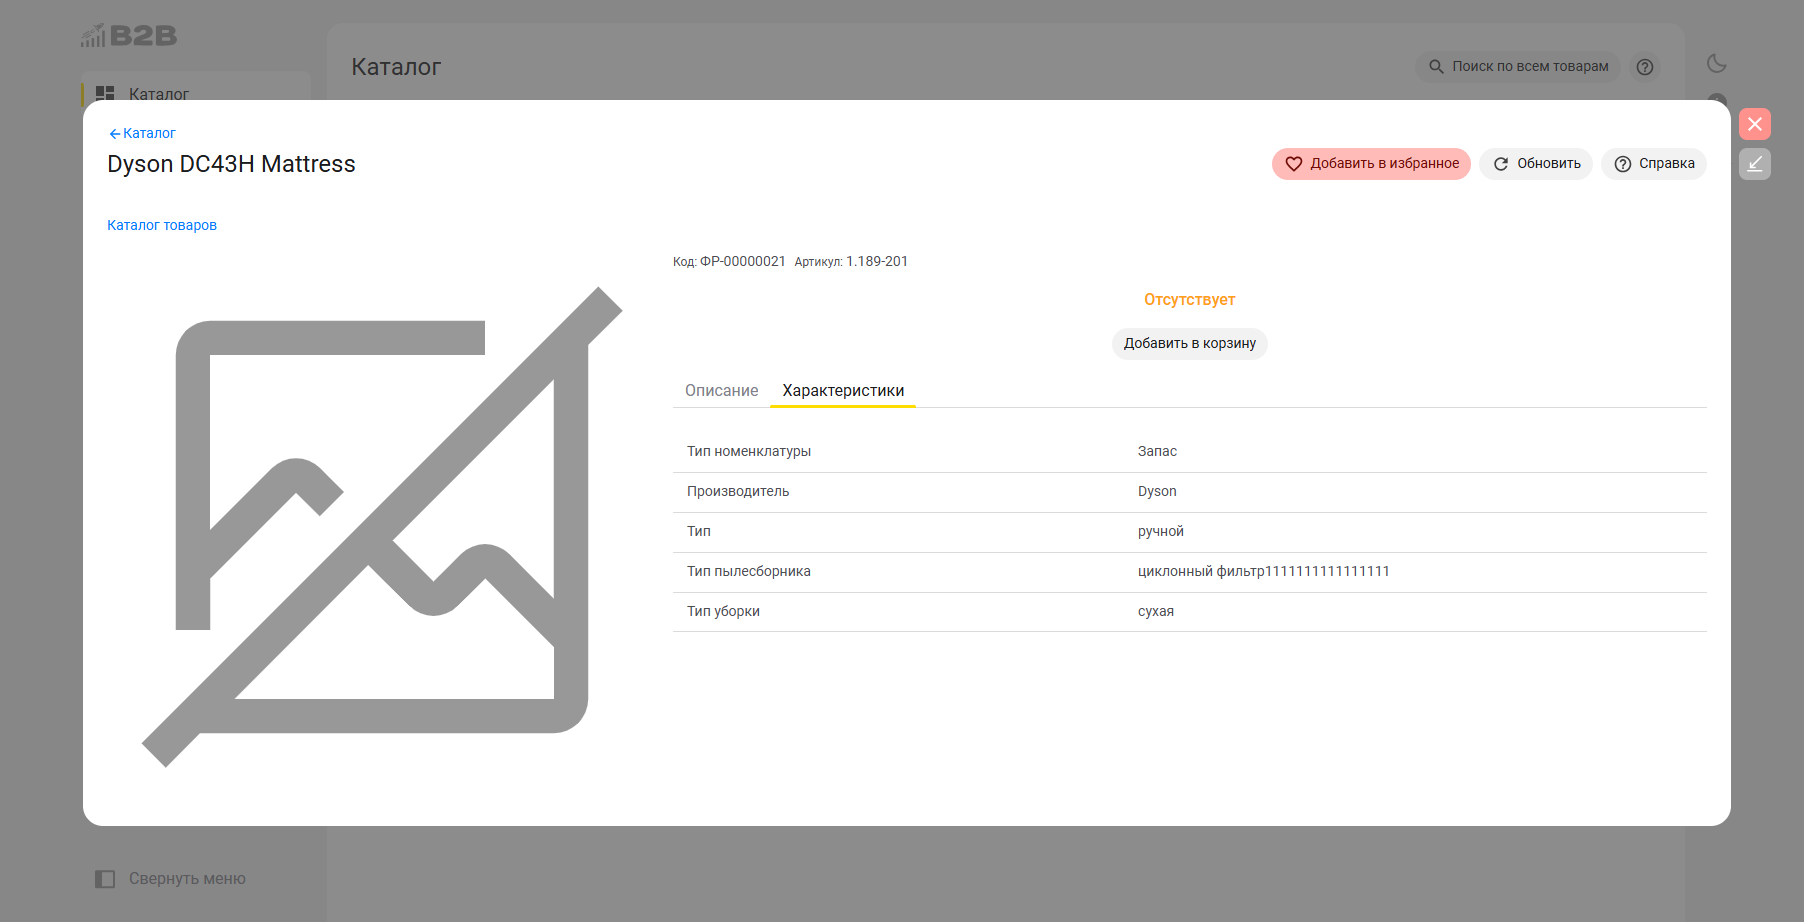The image size is (1804, 922).
Task: Focus the Поиск по всем товарам field
Action: (1517, 67)
